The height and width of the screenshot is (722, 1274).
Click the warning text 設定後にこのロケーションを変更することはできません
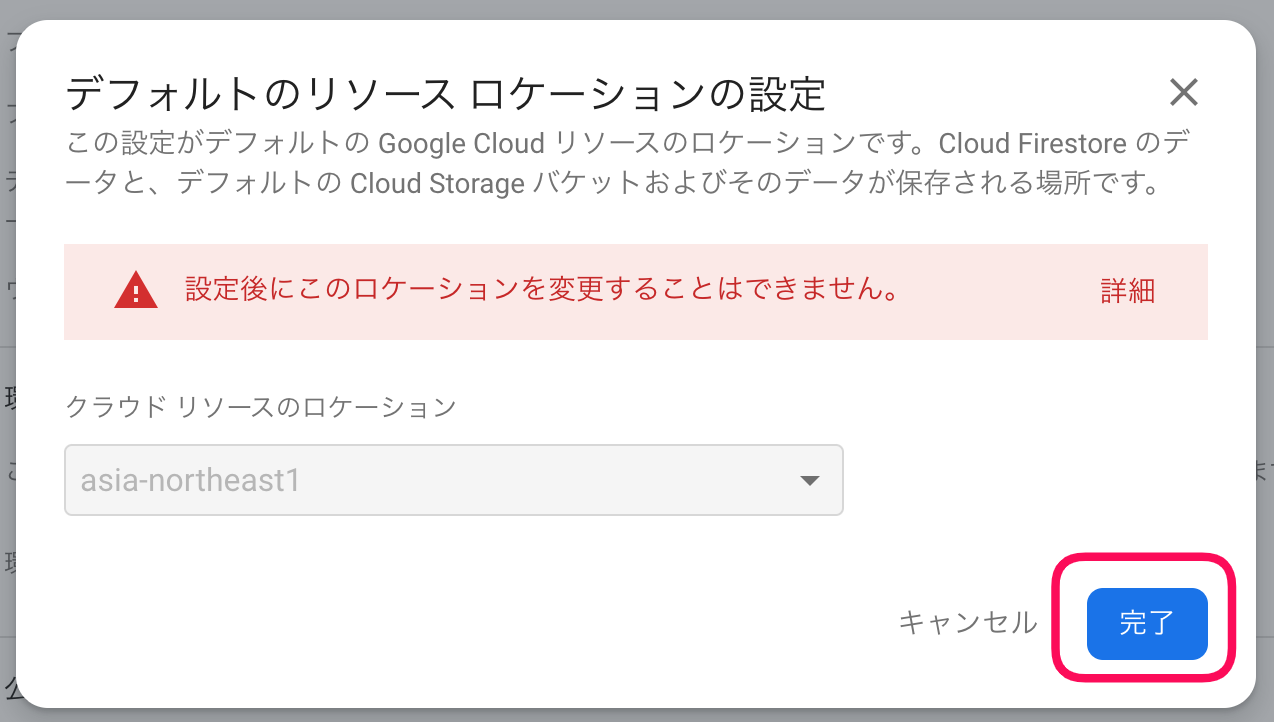click(540, 290)
